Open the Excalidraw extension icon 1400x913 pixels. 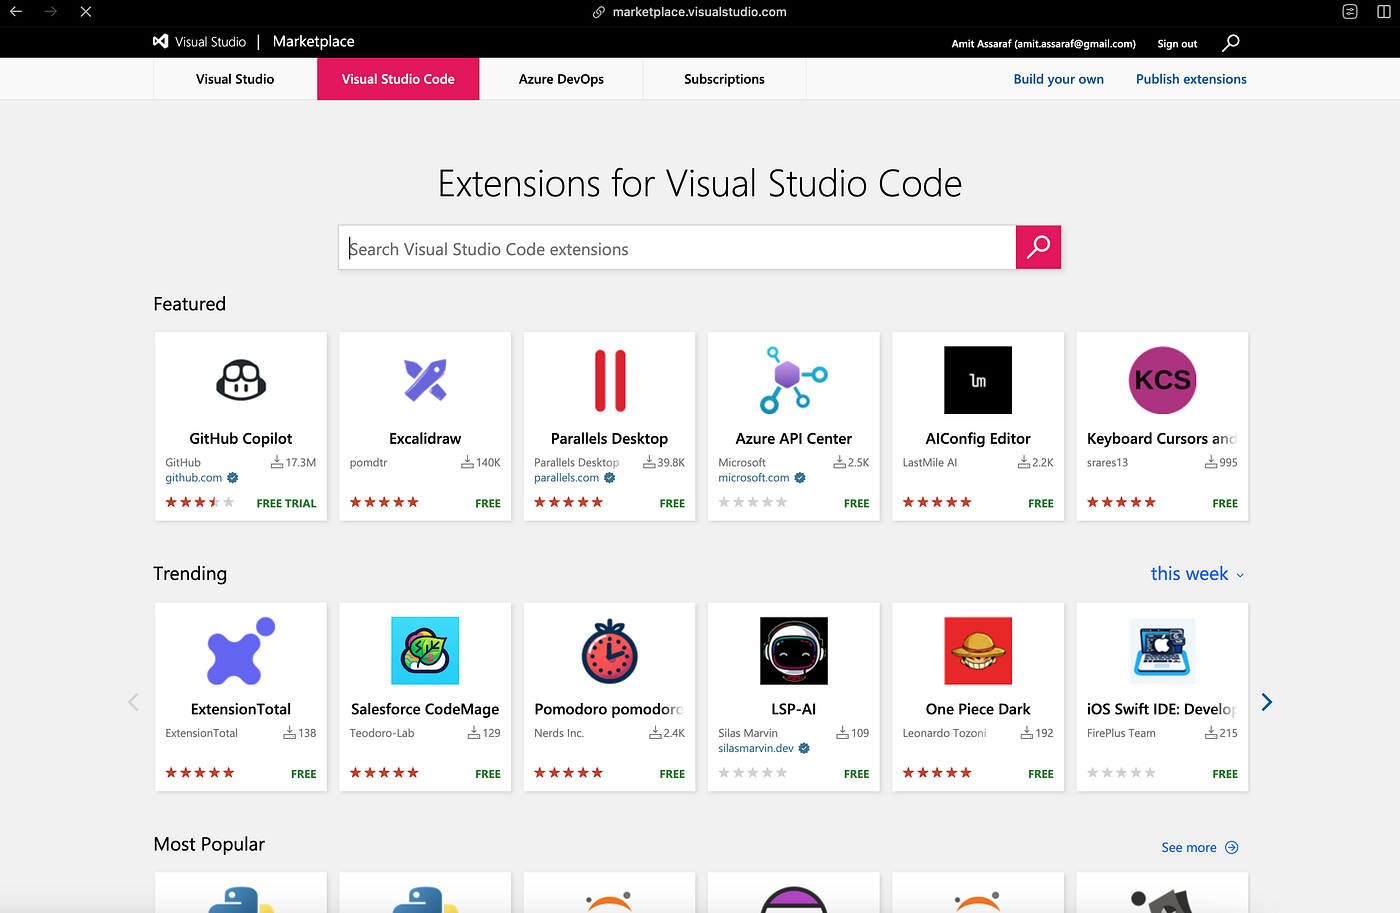425,380
